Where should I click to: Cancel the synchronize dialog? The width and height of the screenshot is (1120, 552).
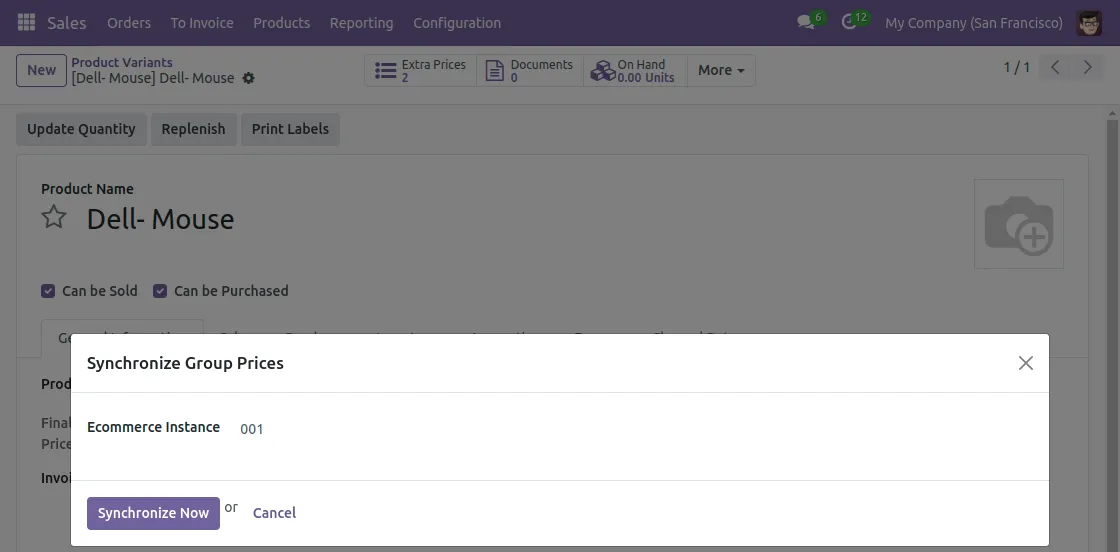point(274,513)
